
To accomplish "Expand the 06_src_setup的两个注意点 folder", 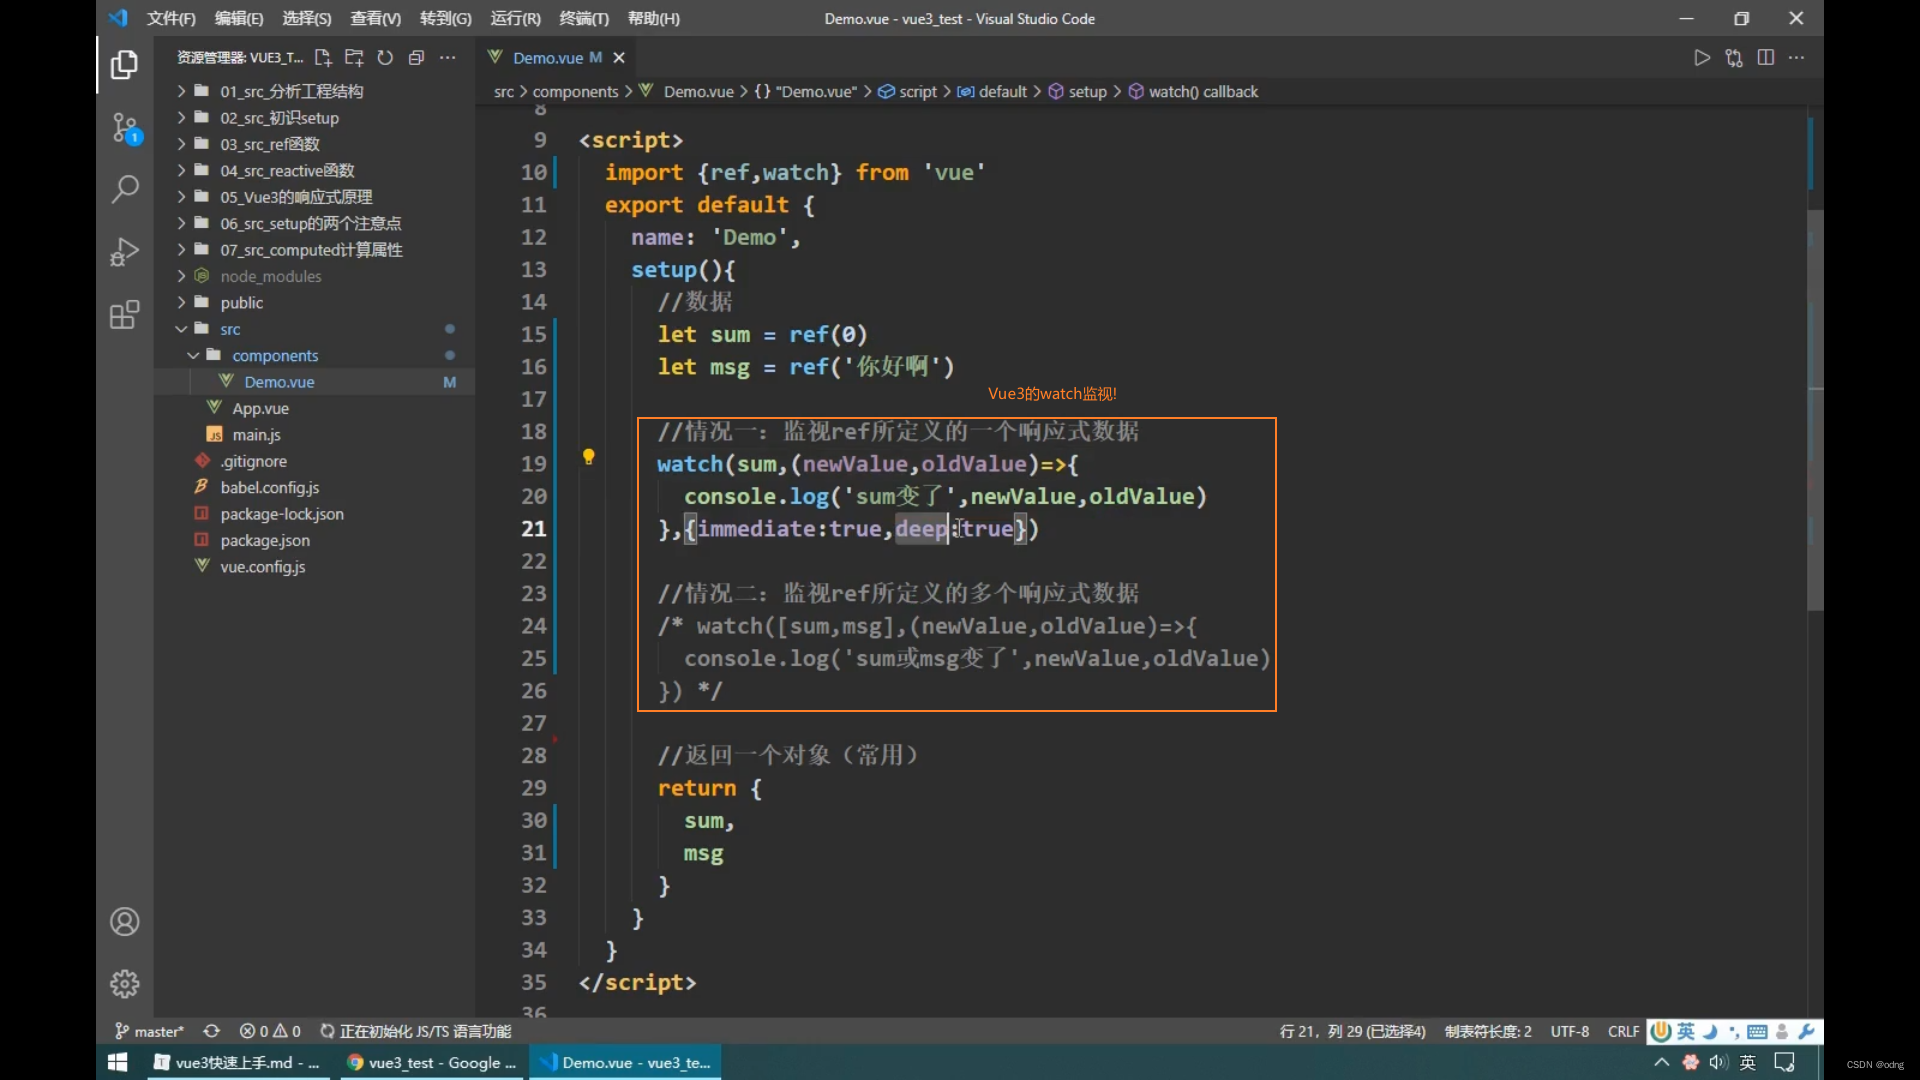I will (x=314, y=223).
